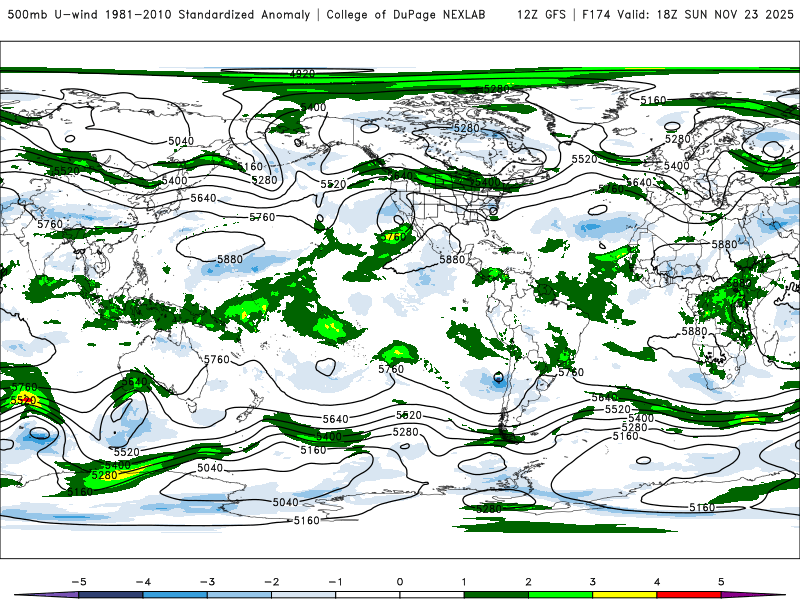Click the '3' colorbar tick label
800x600 pixels.
pos(593,582)
